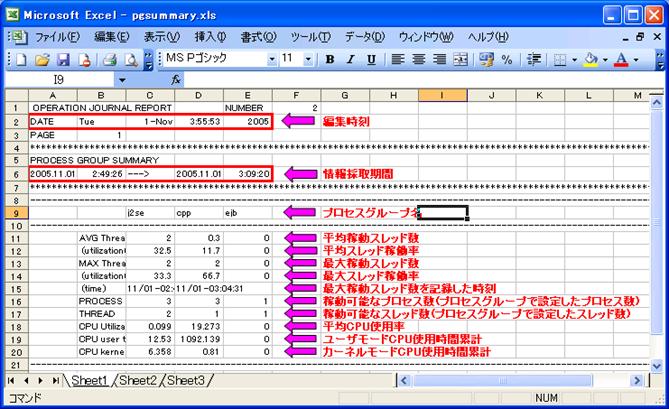Click horizontal scrollbar right arrow
Image resolution: width=669 pixels, height=409 pixels.
point(637,380)
